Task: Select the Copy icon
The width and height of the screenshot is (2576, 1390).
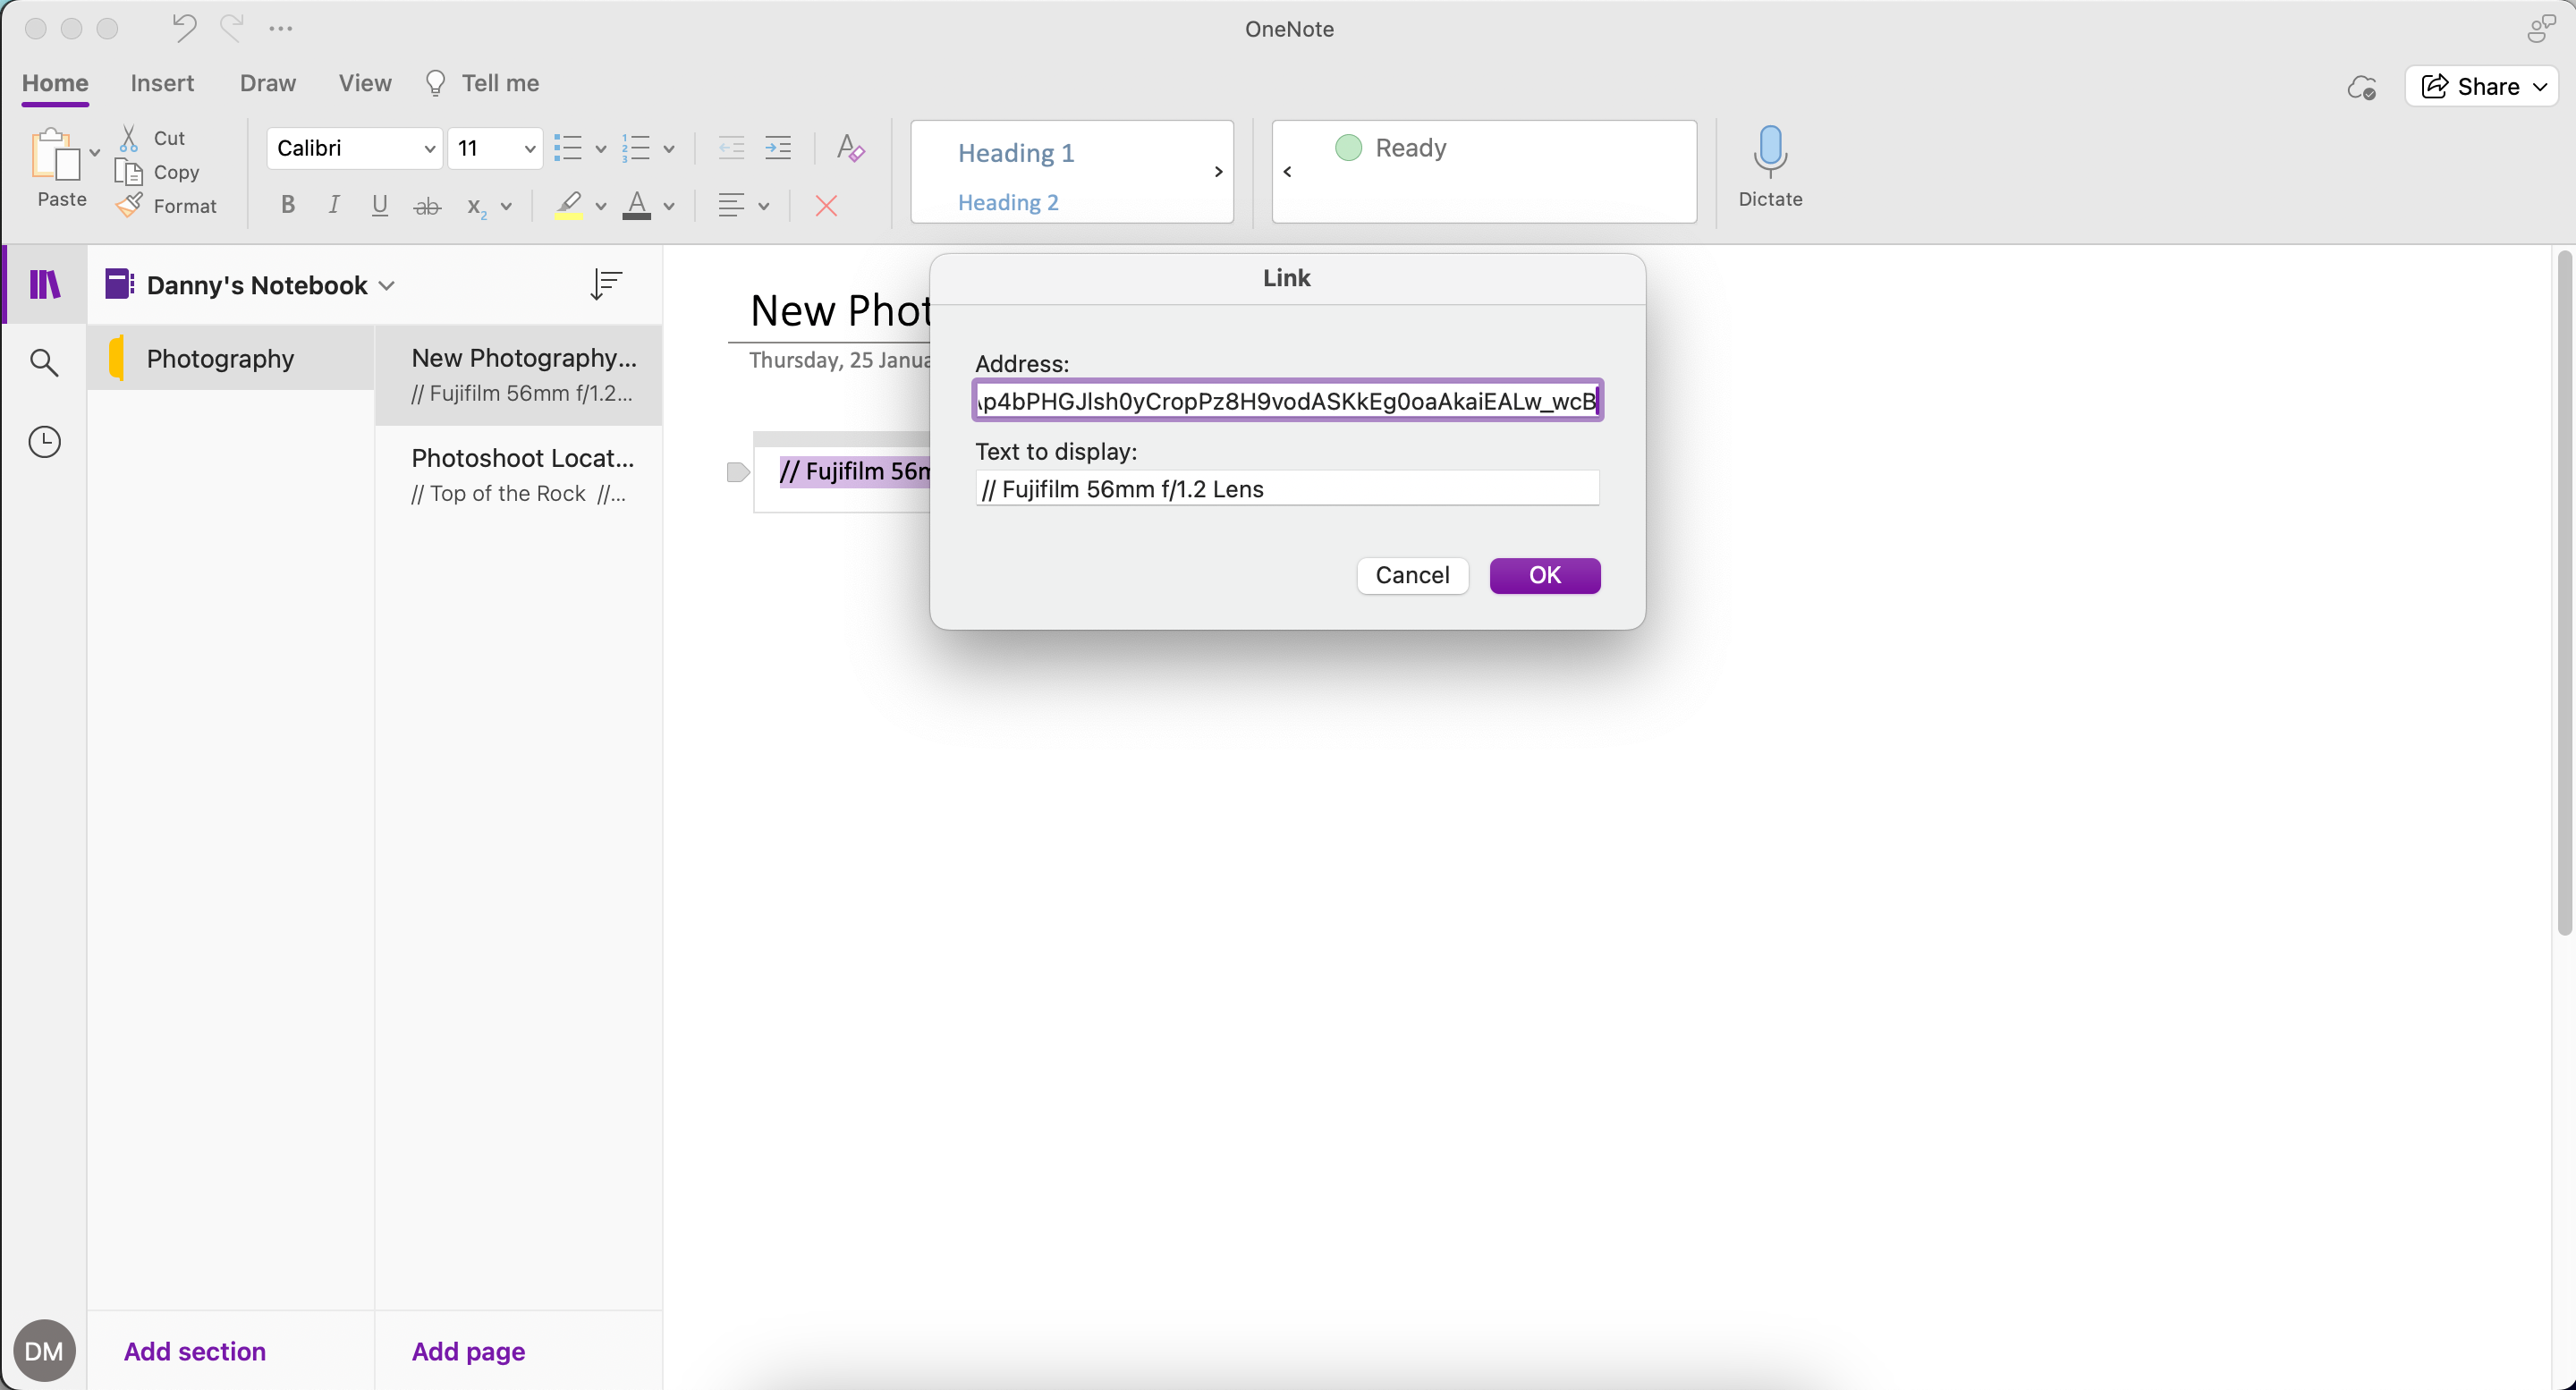Action: coord(131,172)
